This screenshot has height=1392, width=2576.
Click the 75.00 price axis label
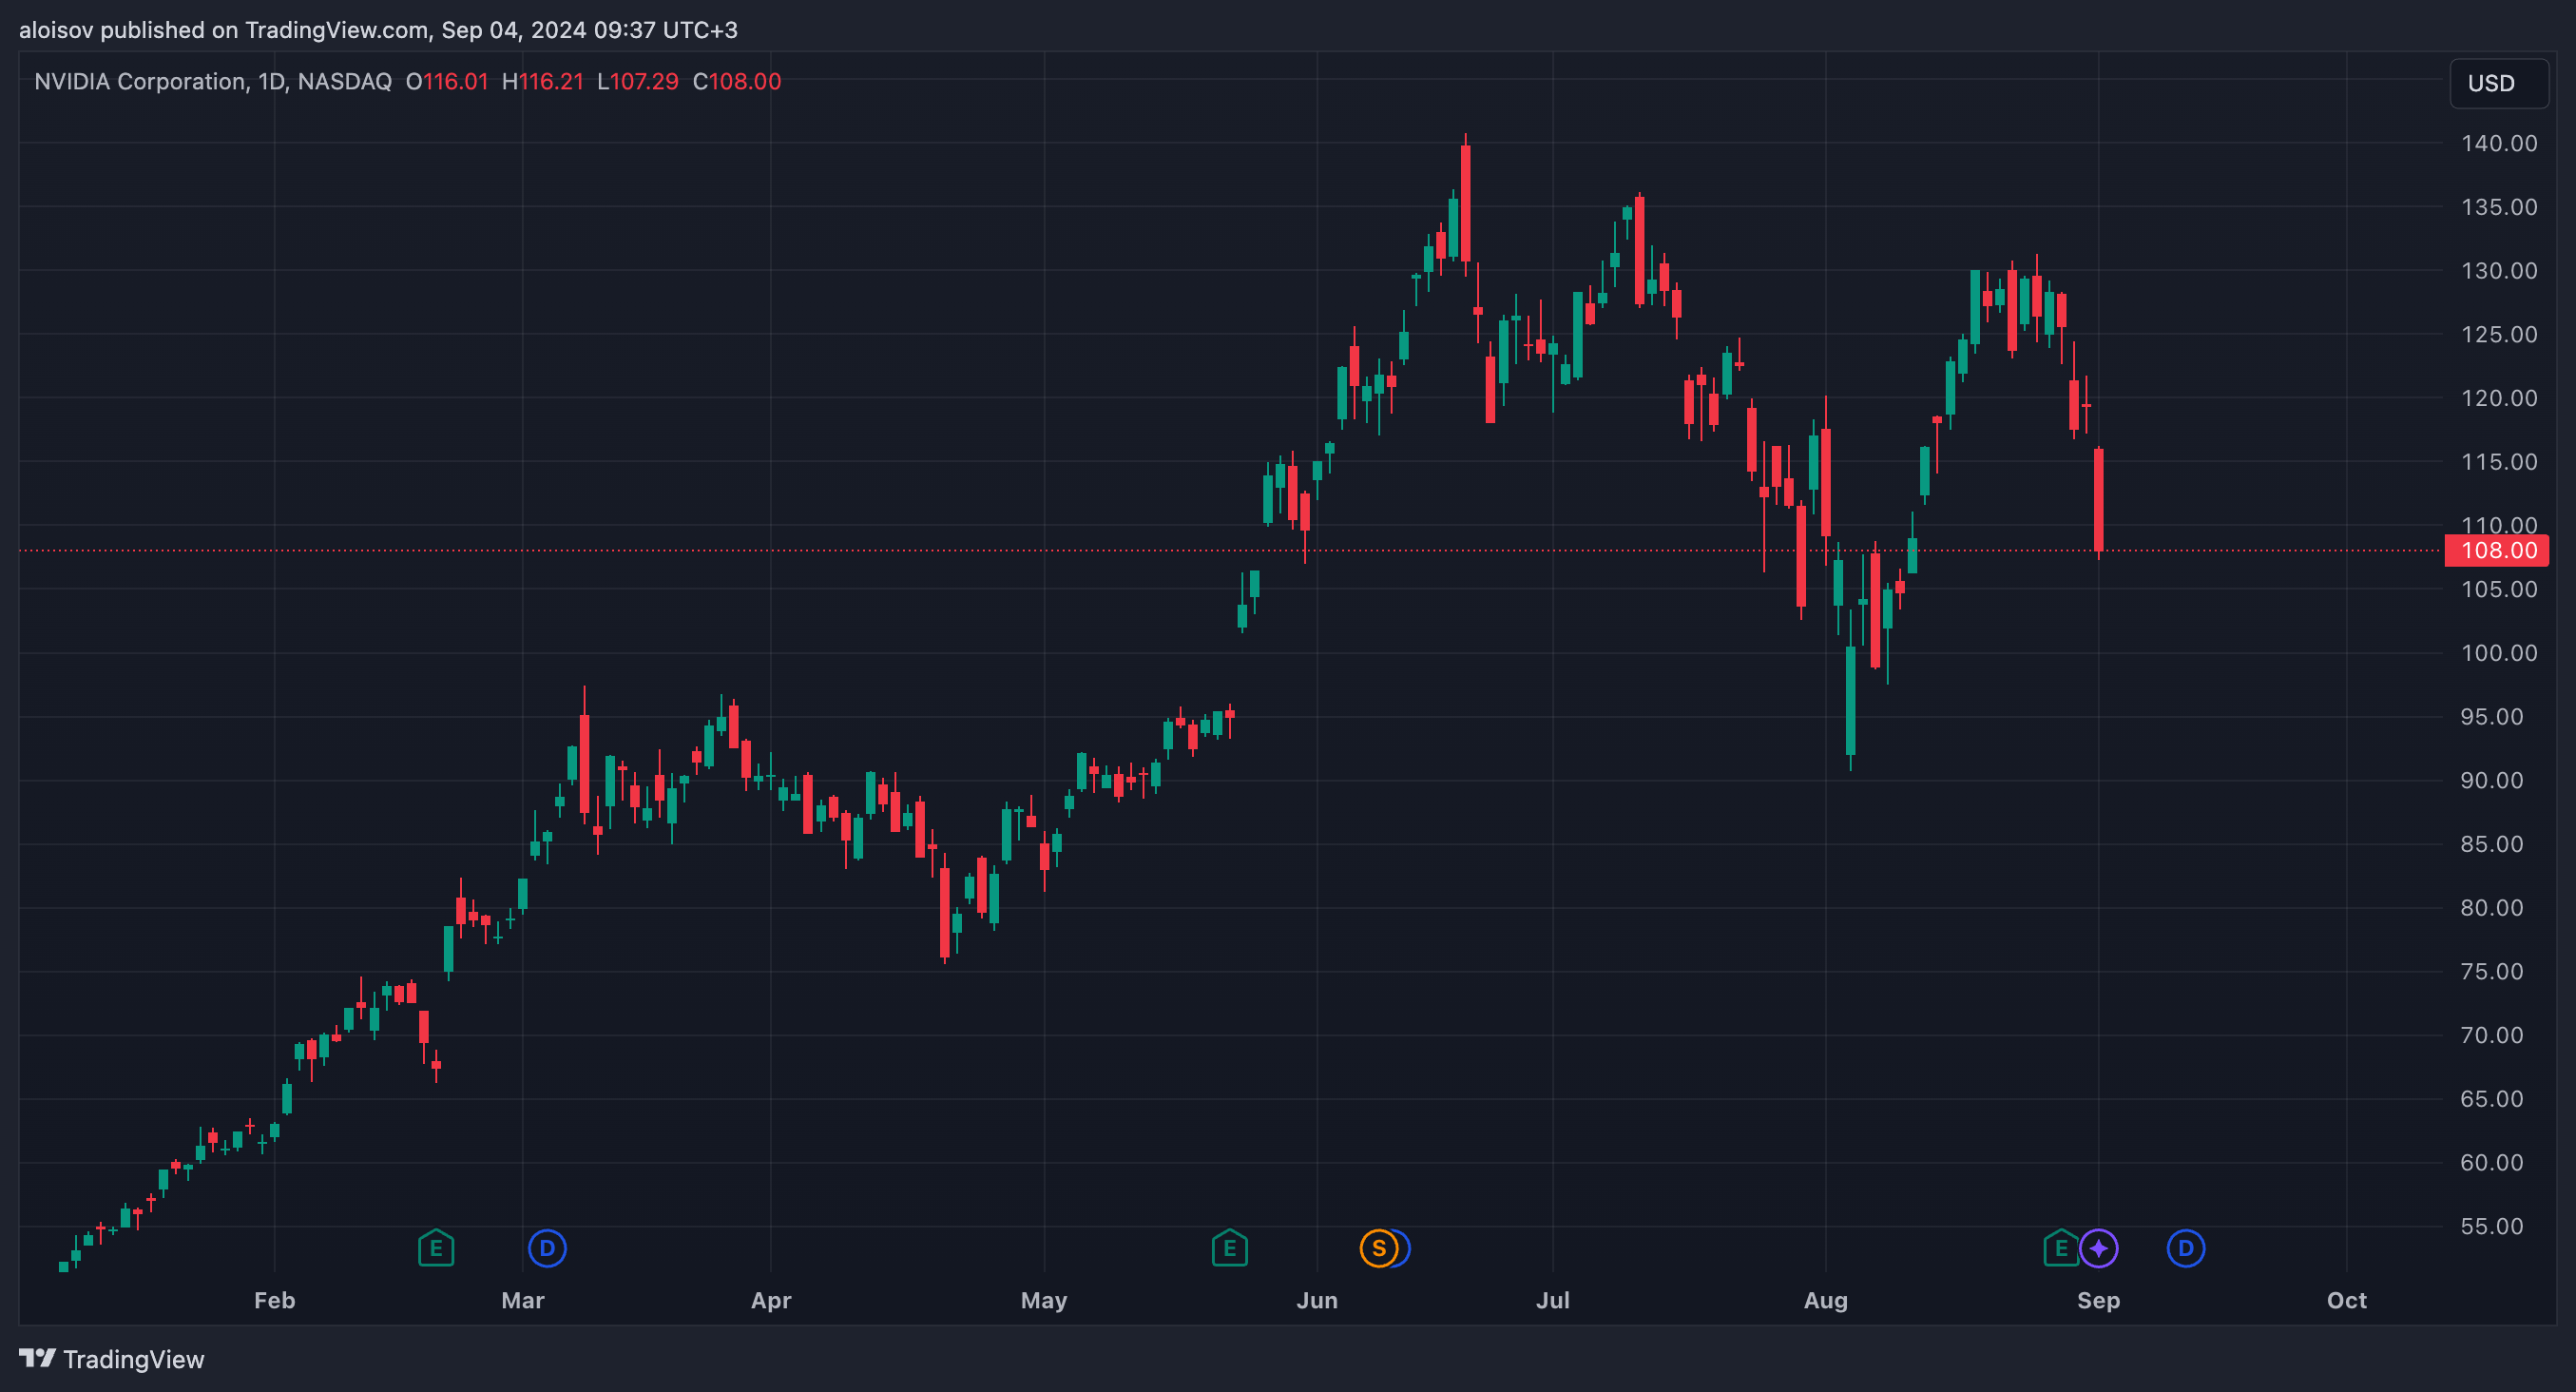(2491, 972)
